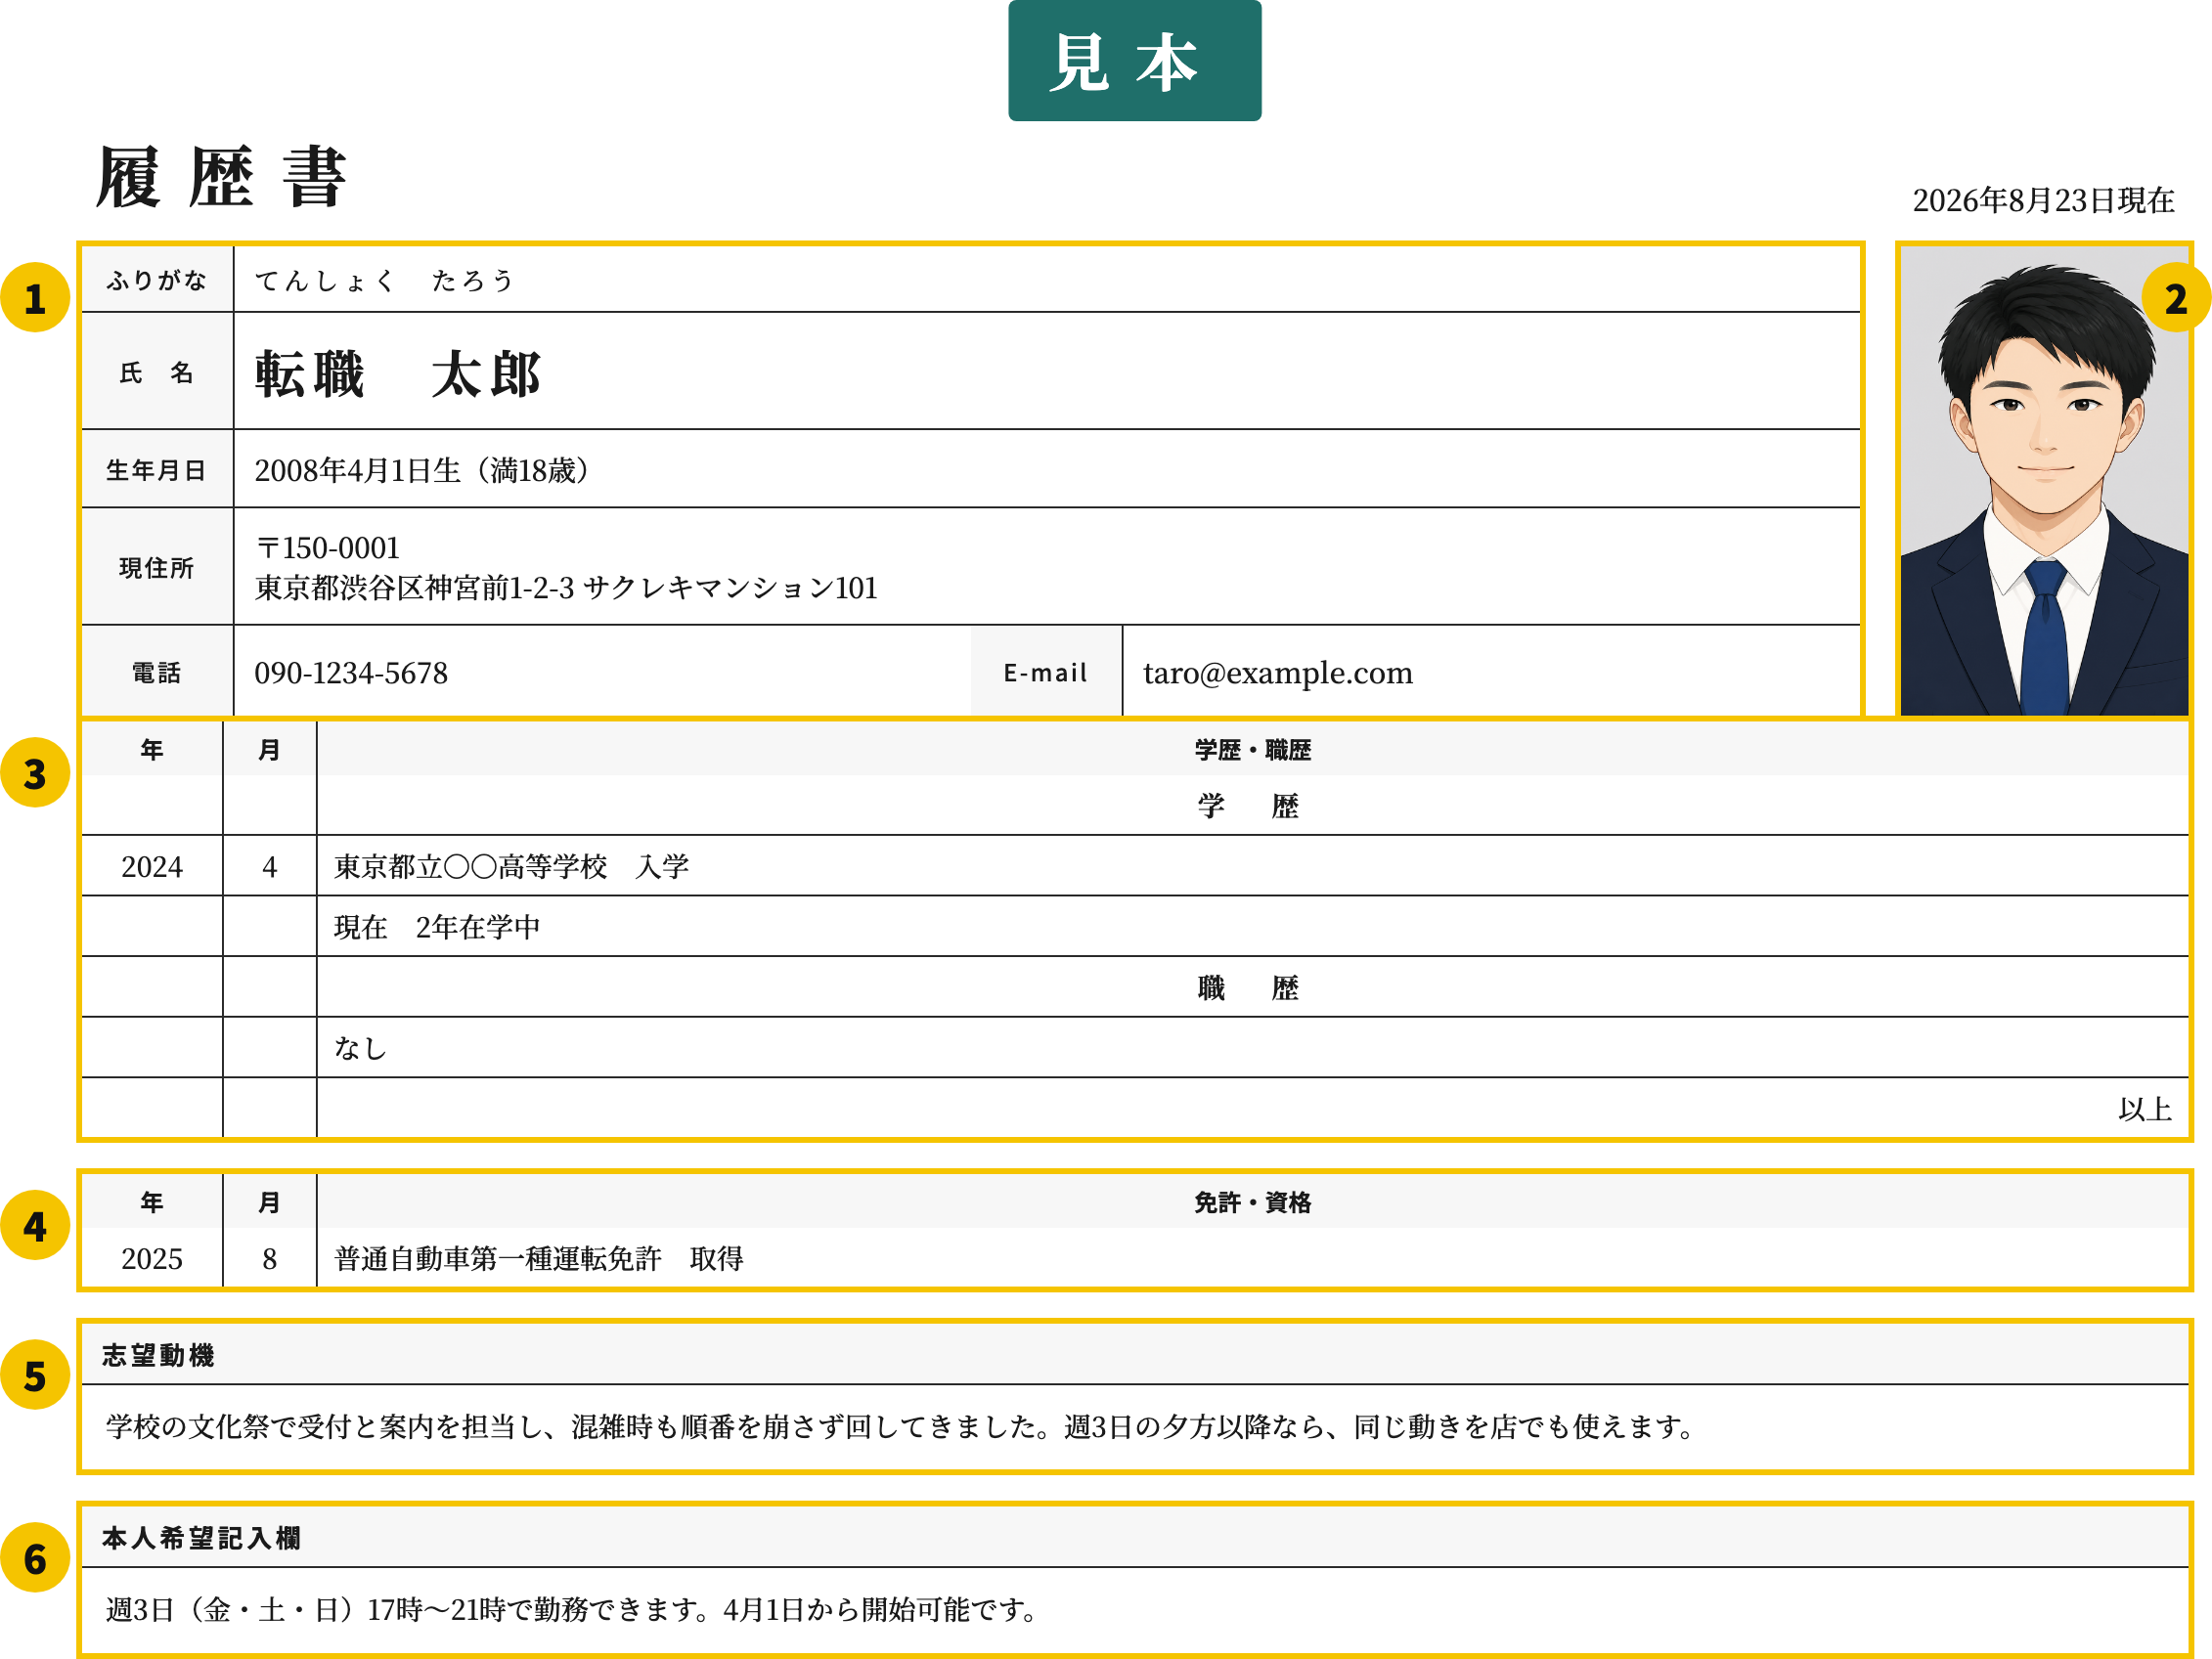Image resolution: width=2212 pixels, height=1659 pixels.
Task: Click なし in work history
Action: (x=360, y=1048)
